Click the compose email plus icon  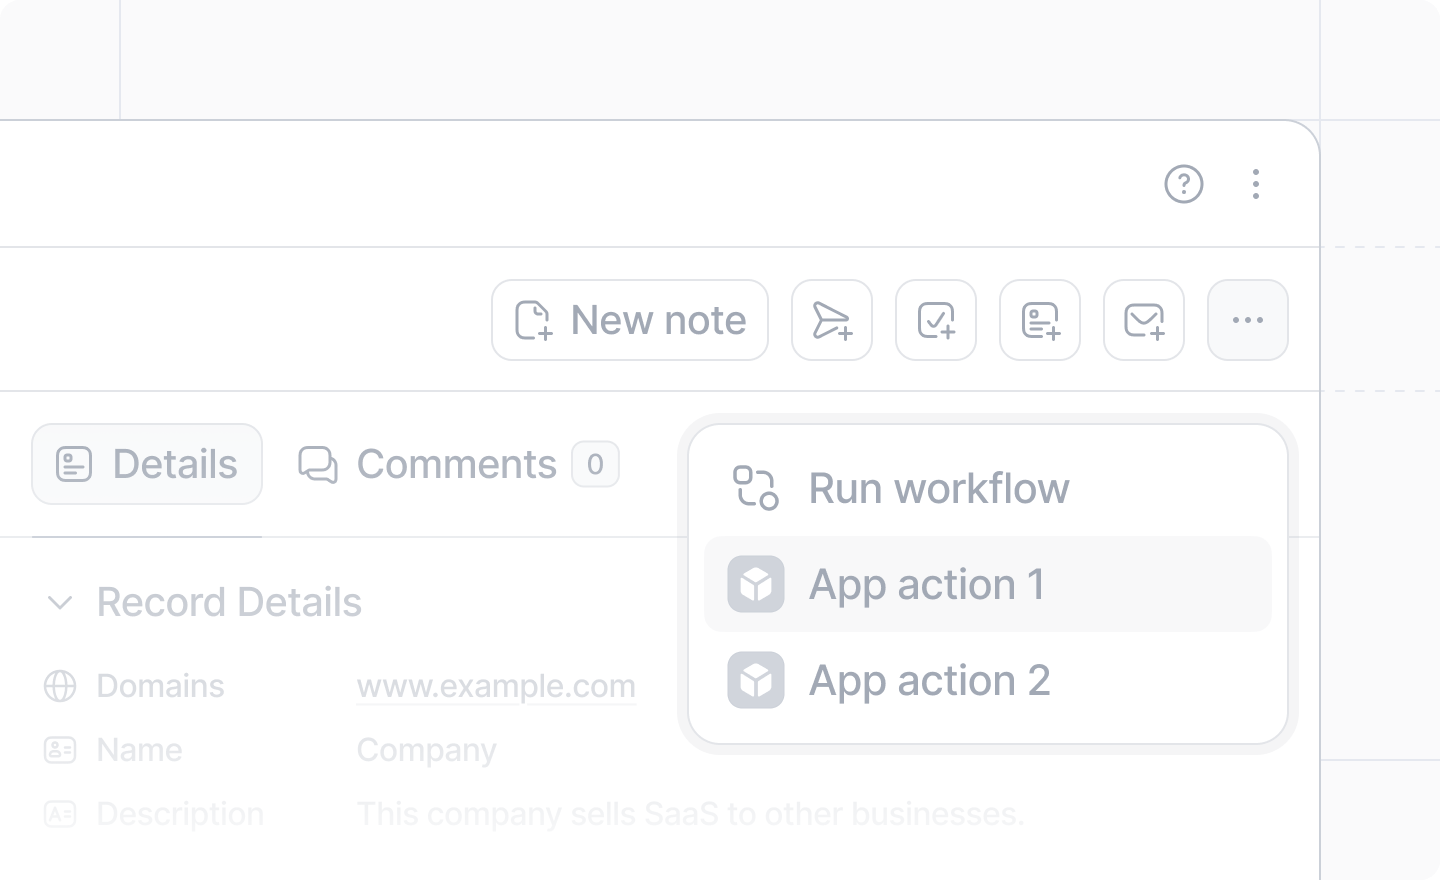click(x=1144, y=320)
